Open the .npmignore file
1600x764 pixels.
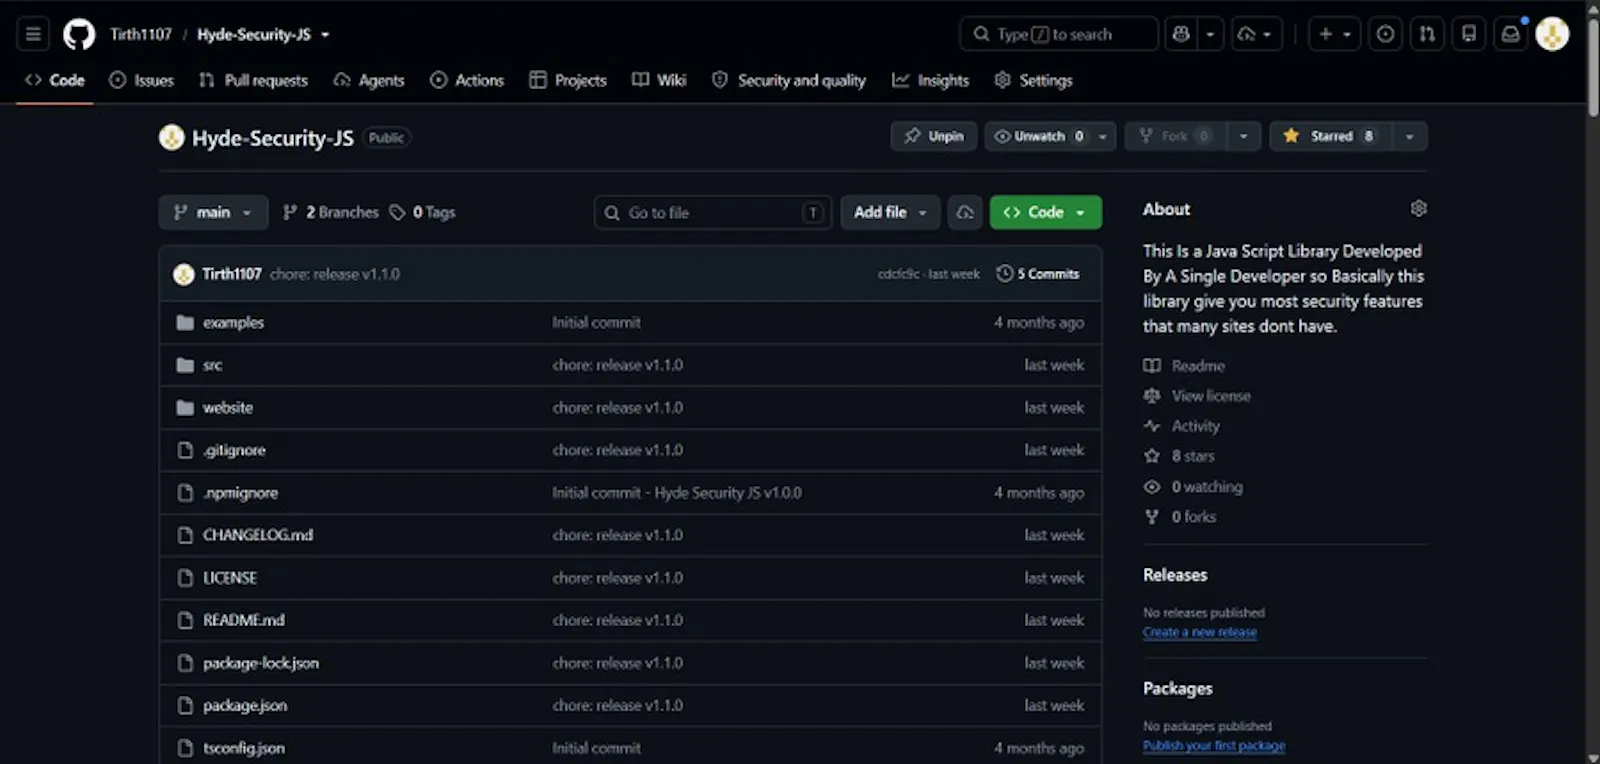(x=240, y=492)
